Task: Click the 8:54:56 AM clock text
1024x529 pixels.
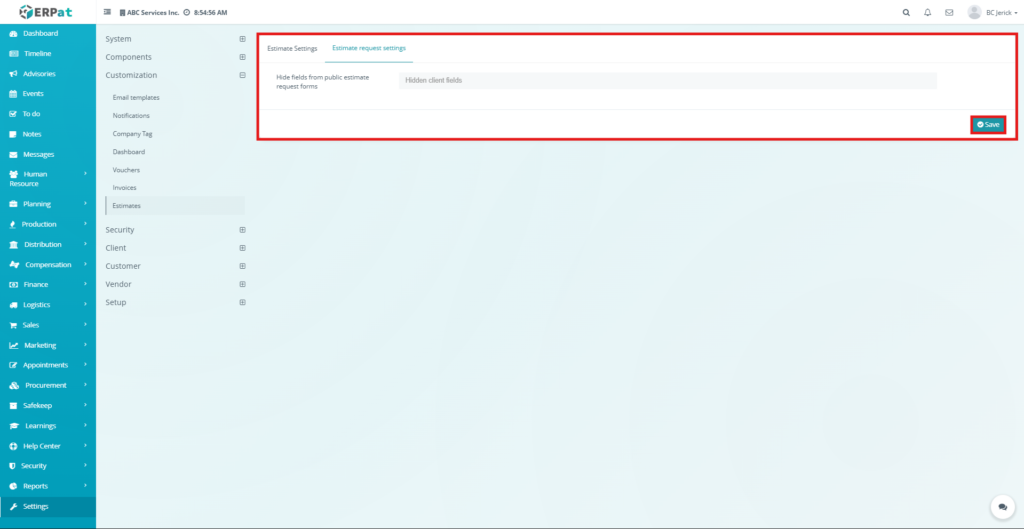Action: tap(210, 12)
